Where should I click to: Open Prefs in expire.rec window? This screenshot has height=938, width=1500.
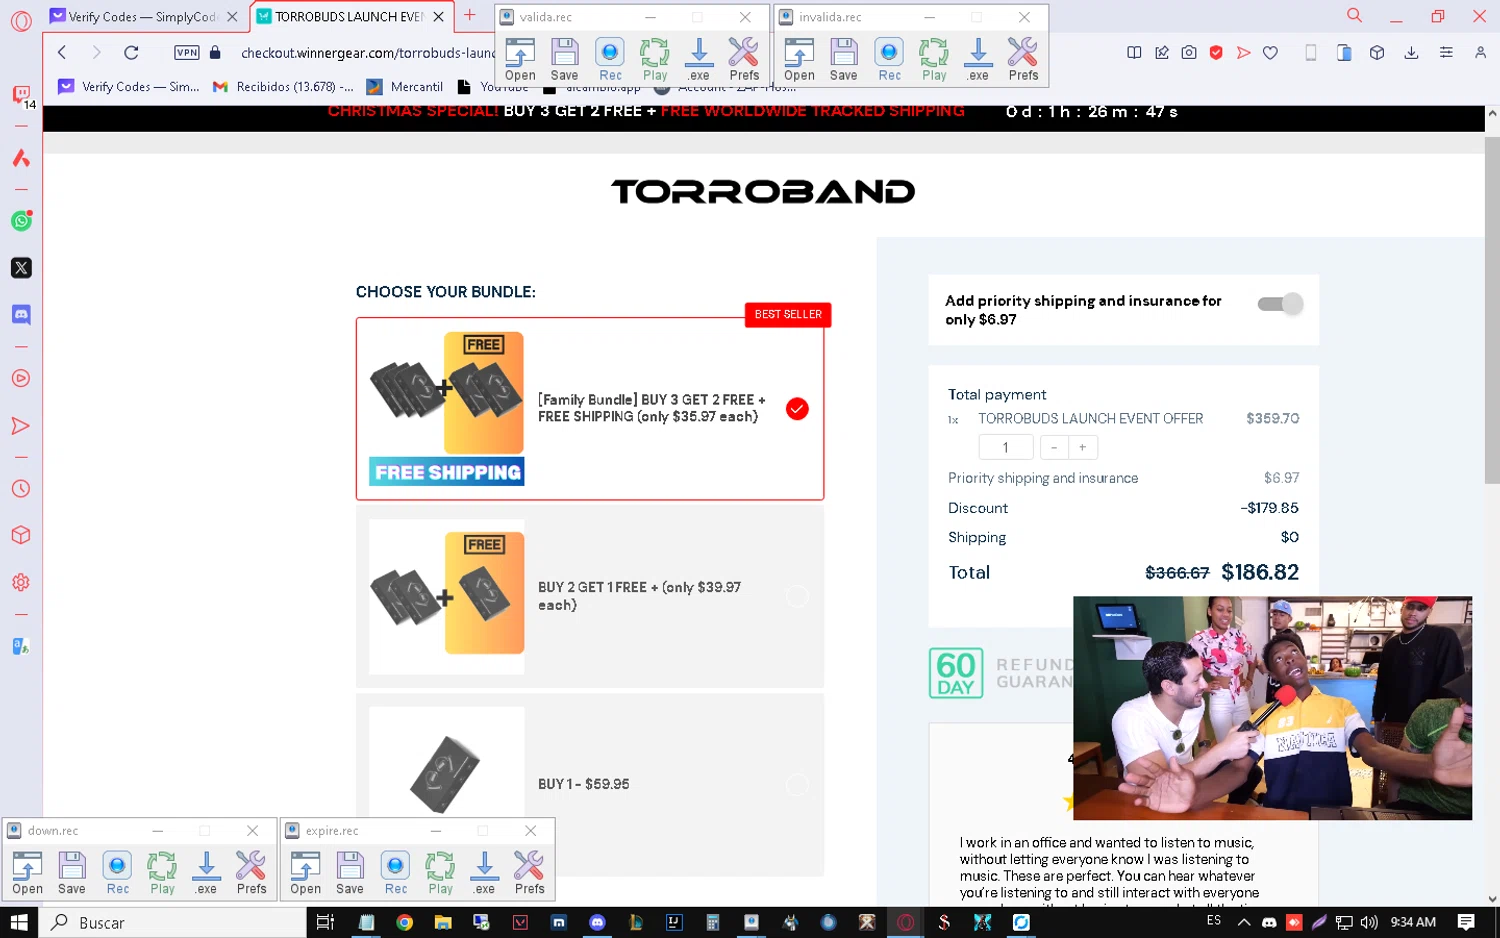coord(529,873)
